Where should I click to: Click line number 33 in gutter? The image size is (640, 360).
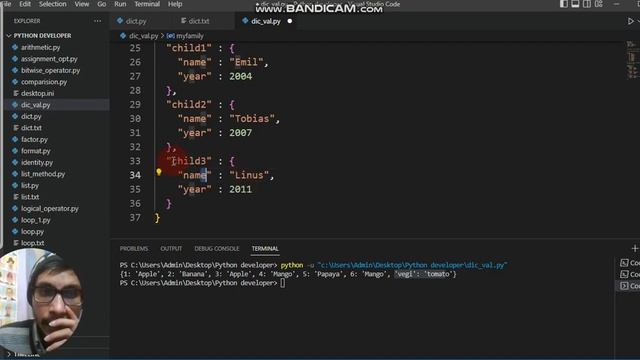(135, 161)
